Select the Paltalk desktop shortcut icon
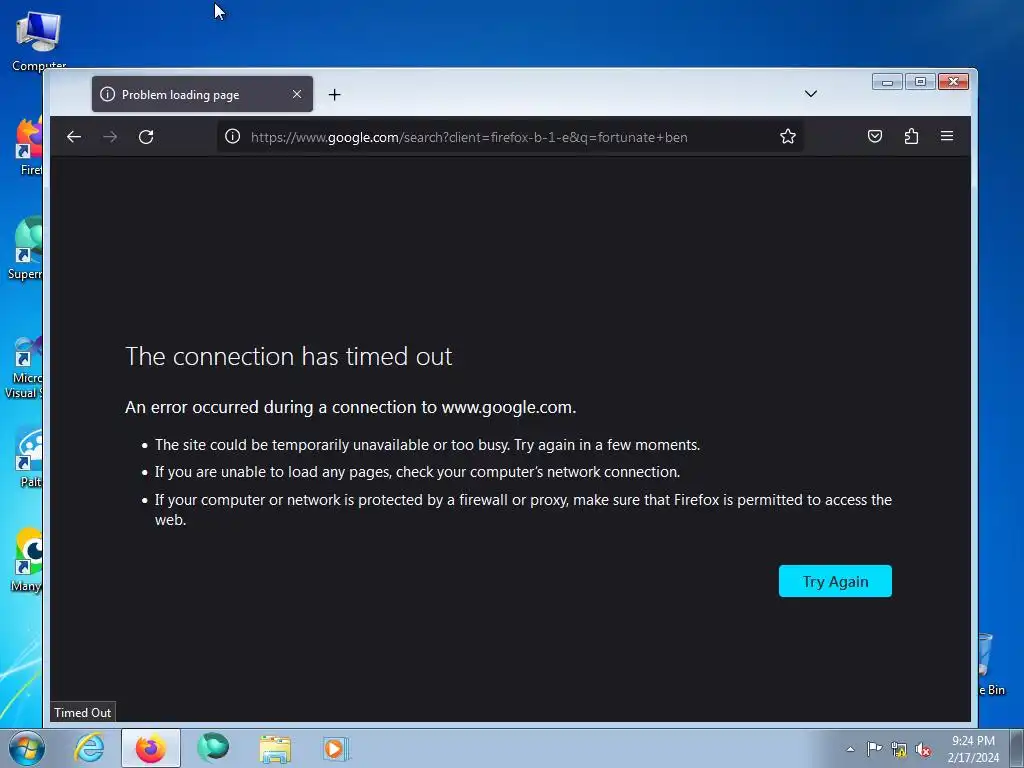Viewport: 1024px width, 768px height. click(30, 458)
